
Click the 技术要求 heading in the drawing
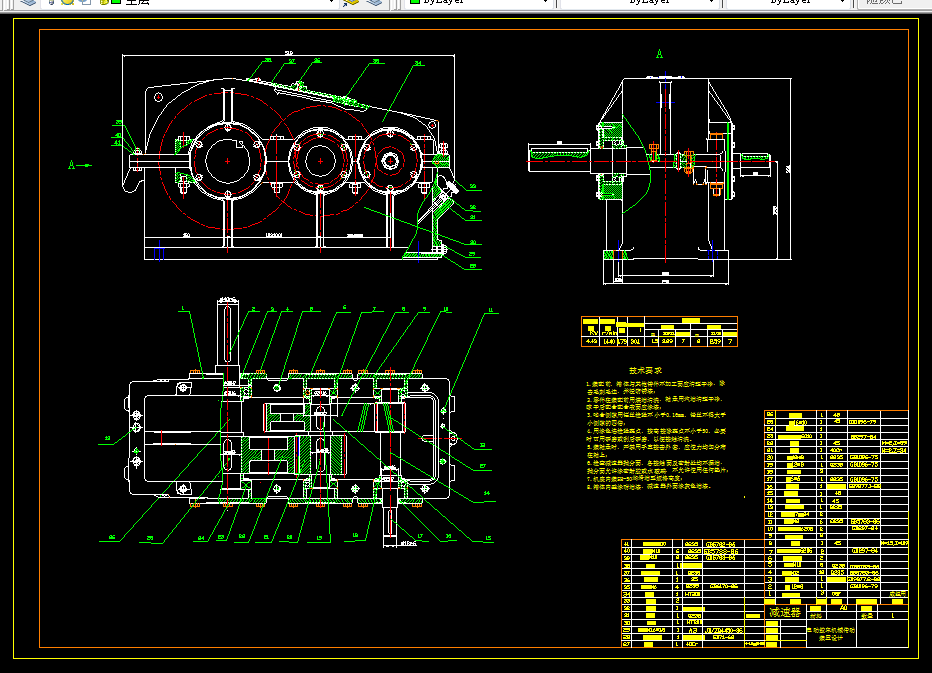point(645,370)
